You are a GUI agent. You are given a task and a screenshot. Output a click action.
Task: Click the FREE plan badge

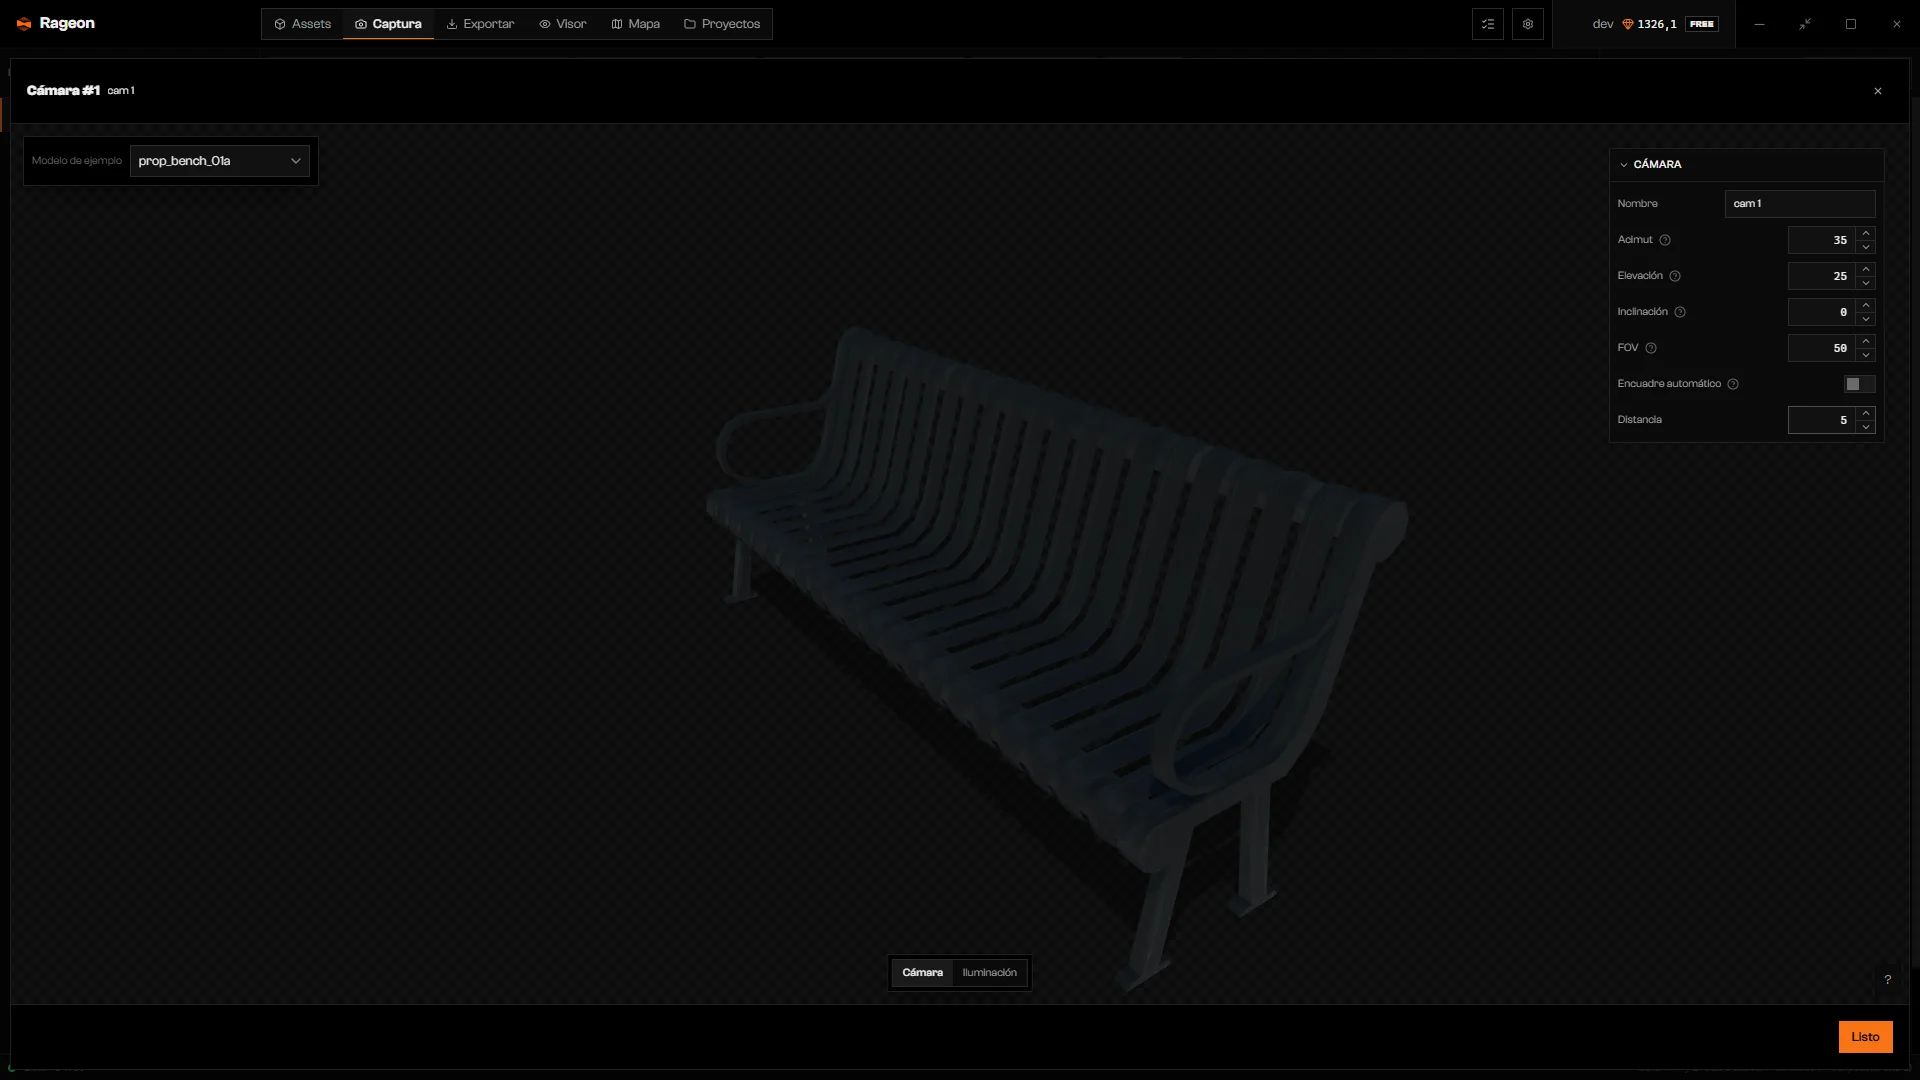click(1702, 24)
